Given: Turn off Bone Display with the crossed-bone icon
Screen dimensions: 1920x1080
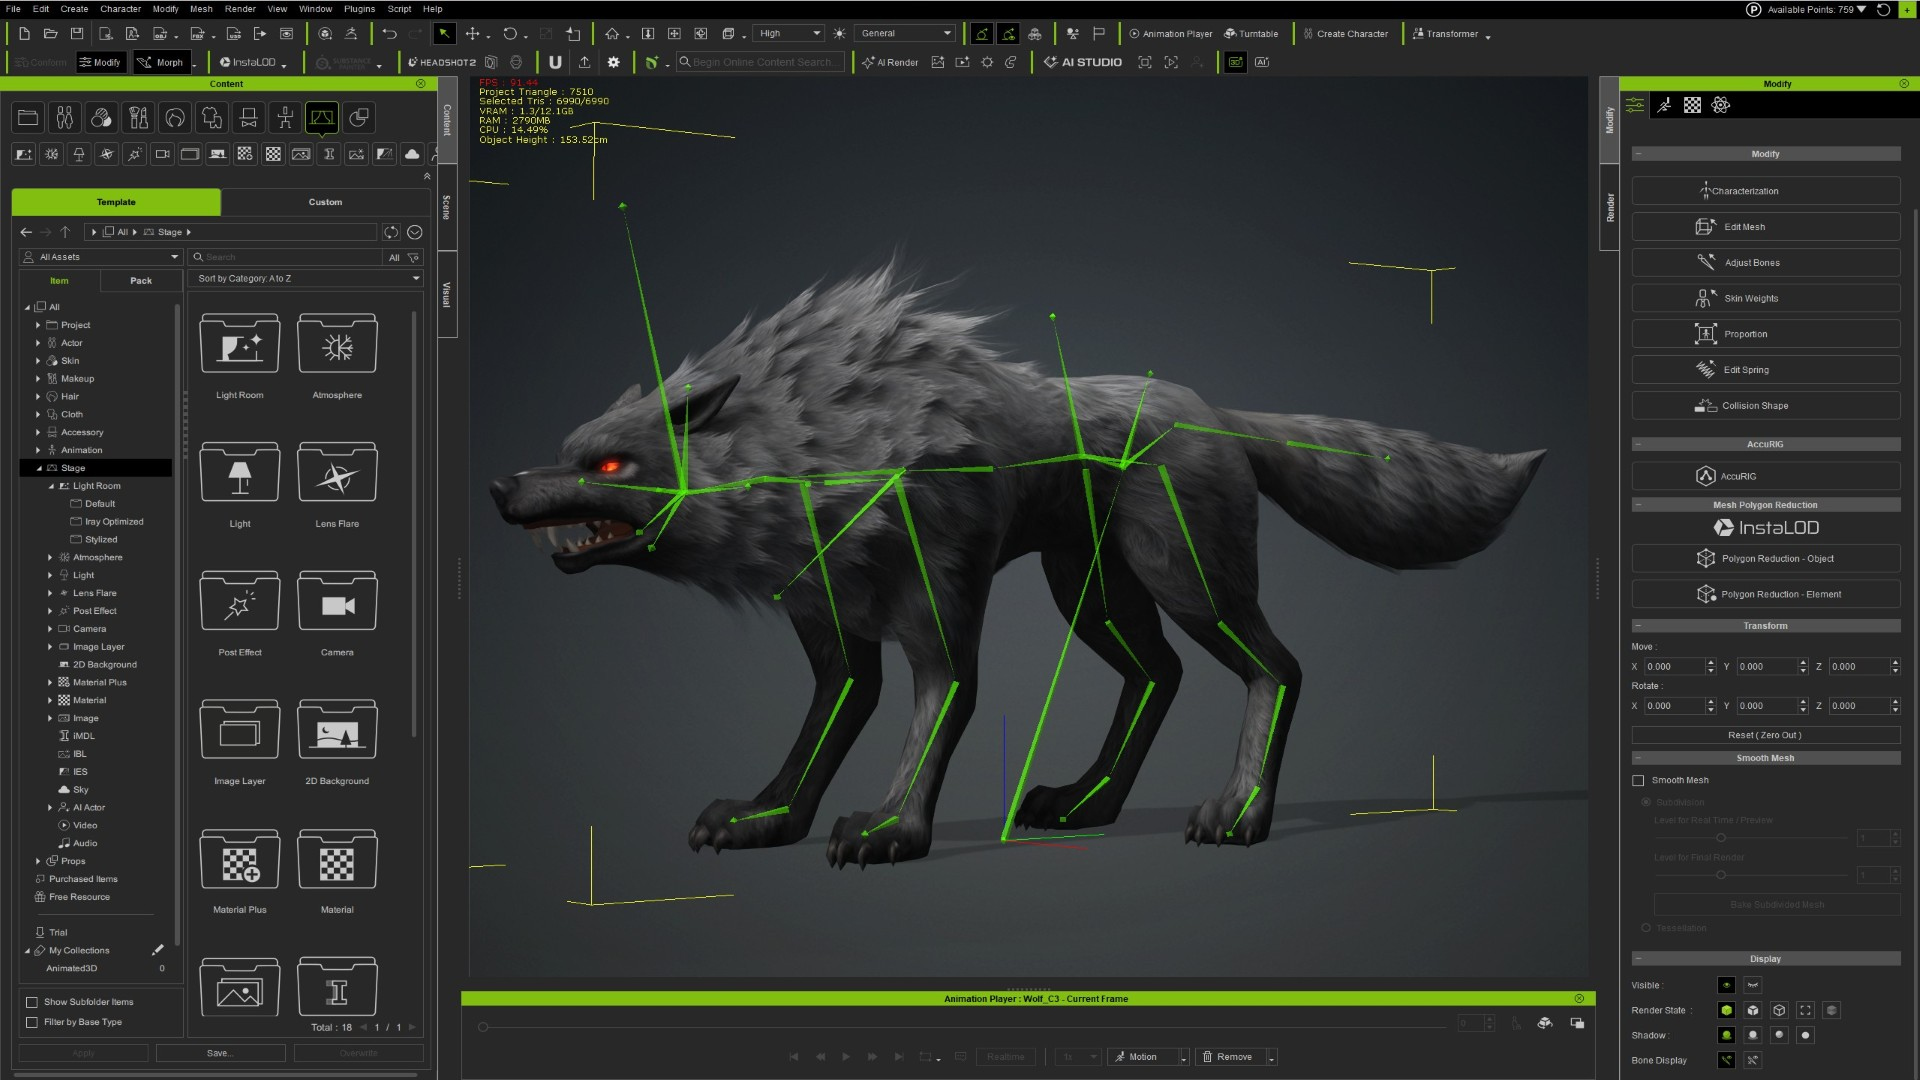Looking at the screenshot, I should click(1753, 1061).
